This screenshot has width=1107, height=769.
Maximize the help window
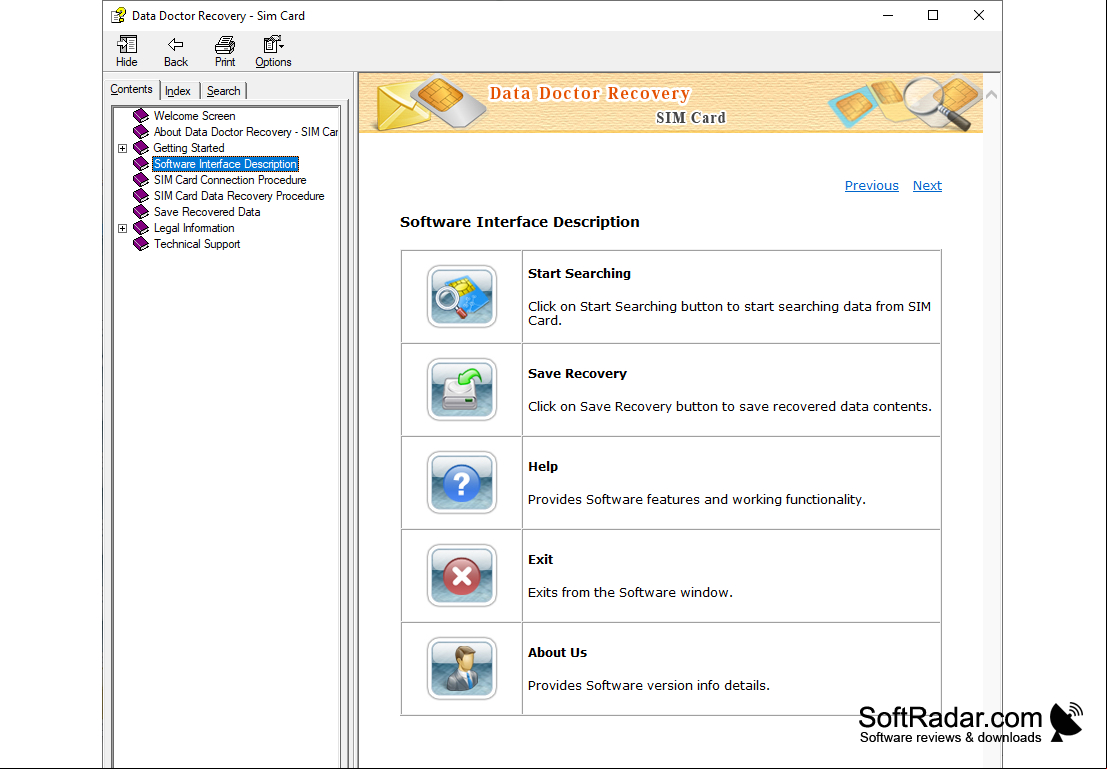point(933,16)
